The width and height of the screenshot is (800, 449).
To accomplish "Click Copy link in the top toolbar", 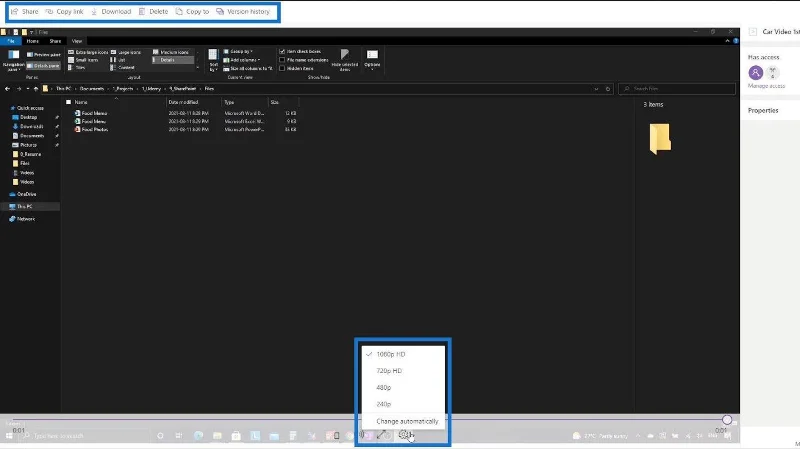I will click(64, 11).
